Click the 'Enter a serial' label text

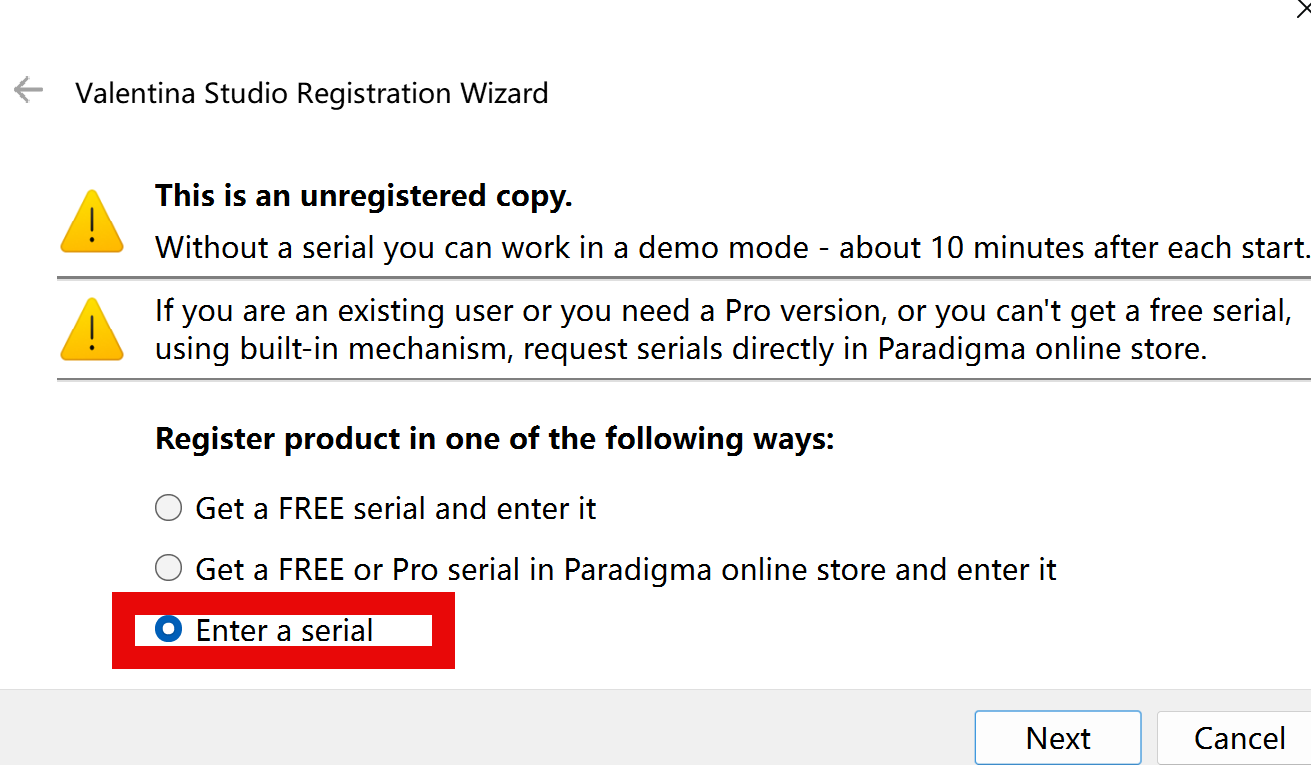pyautogui.click(x=284, y=631)
